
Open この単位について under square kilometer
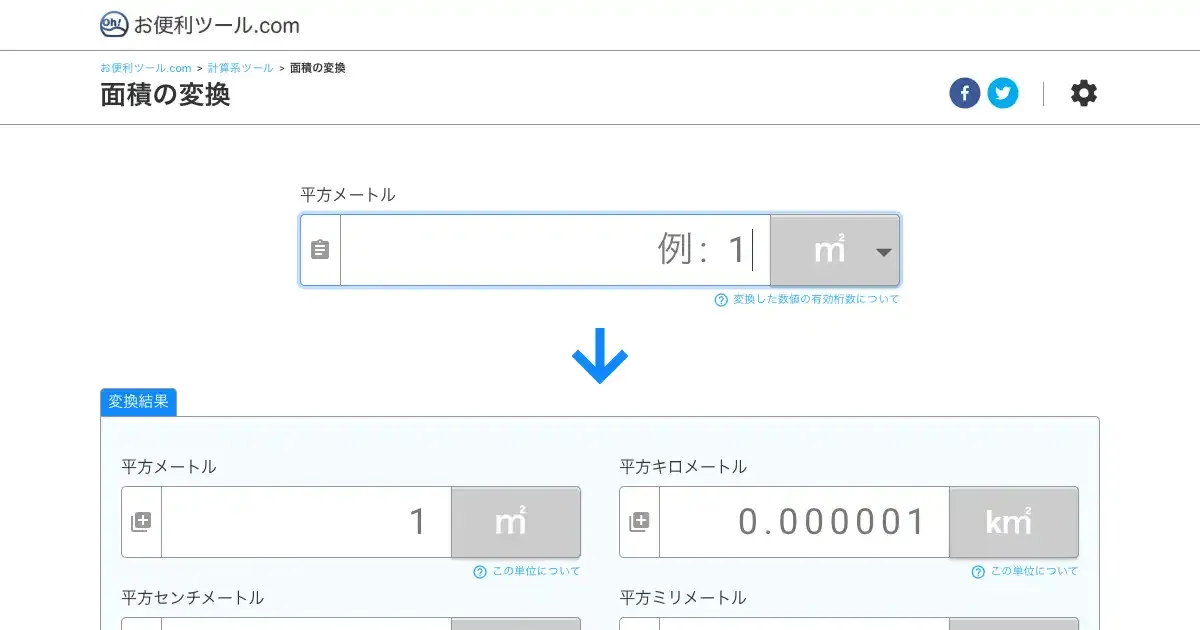pos(1034,572)
